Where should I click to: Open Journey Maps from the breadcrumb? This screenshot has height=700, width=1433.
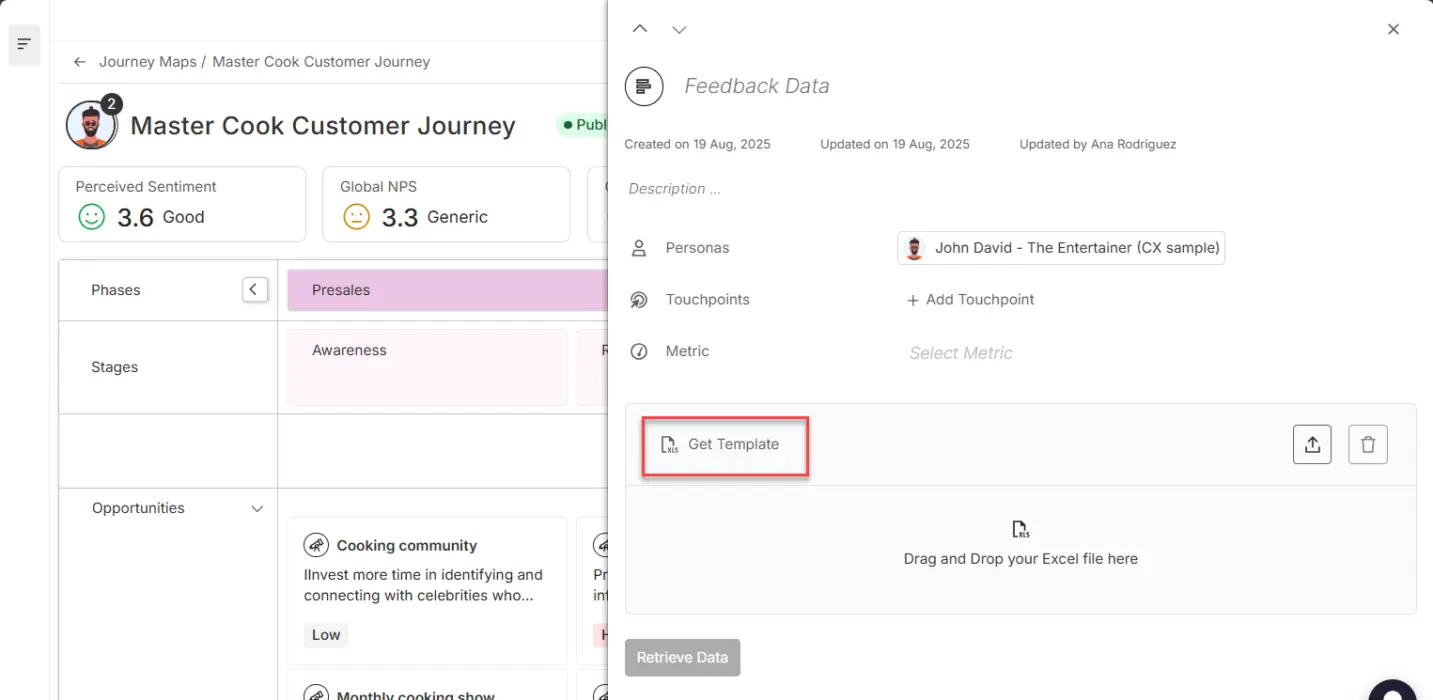click(147, 61)
